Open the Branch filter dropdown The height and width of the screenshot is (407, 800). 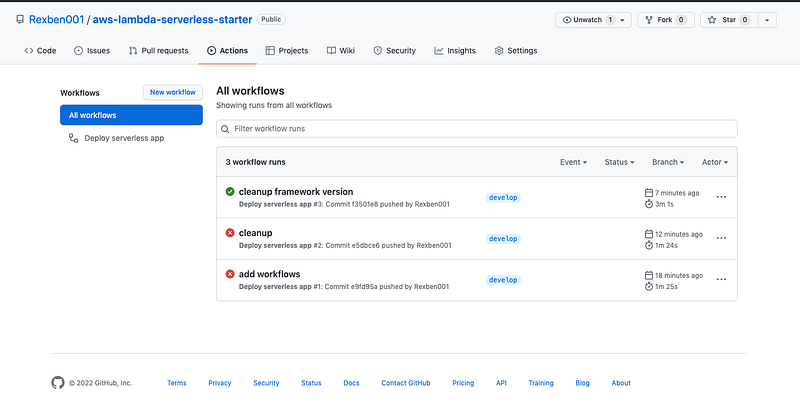point(668,162)
